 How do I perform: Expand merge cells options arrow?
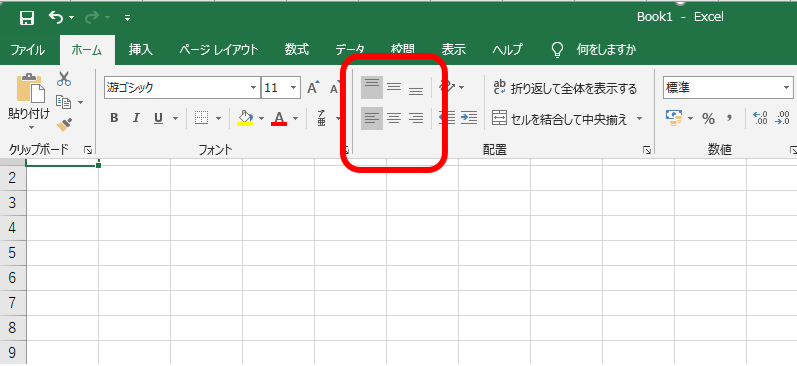click(639, 119)
